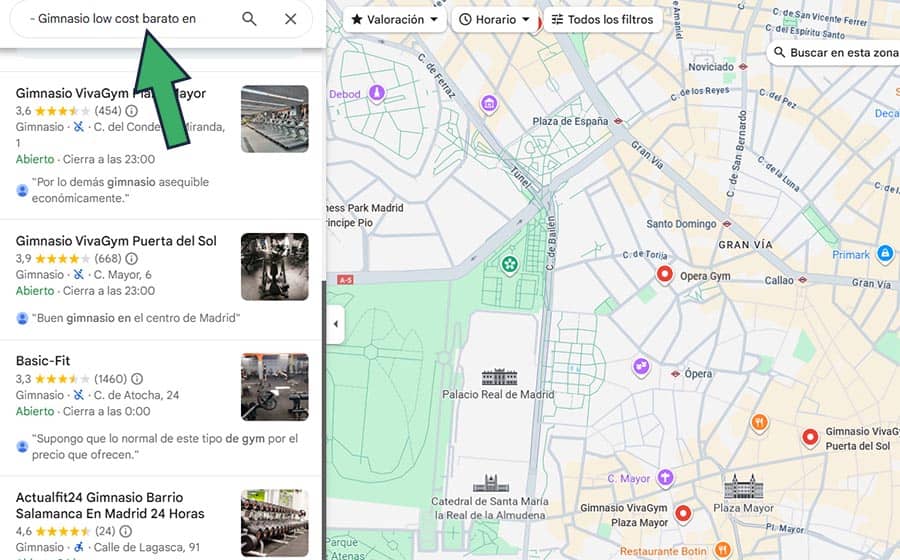Open the Valoración filter dropdown

click(x=395, y=19)
